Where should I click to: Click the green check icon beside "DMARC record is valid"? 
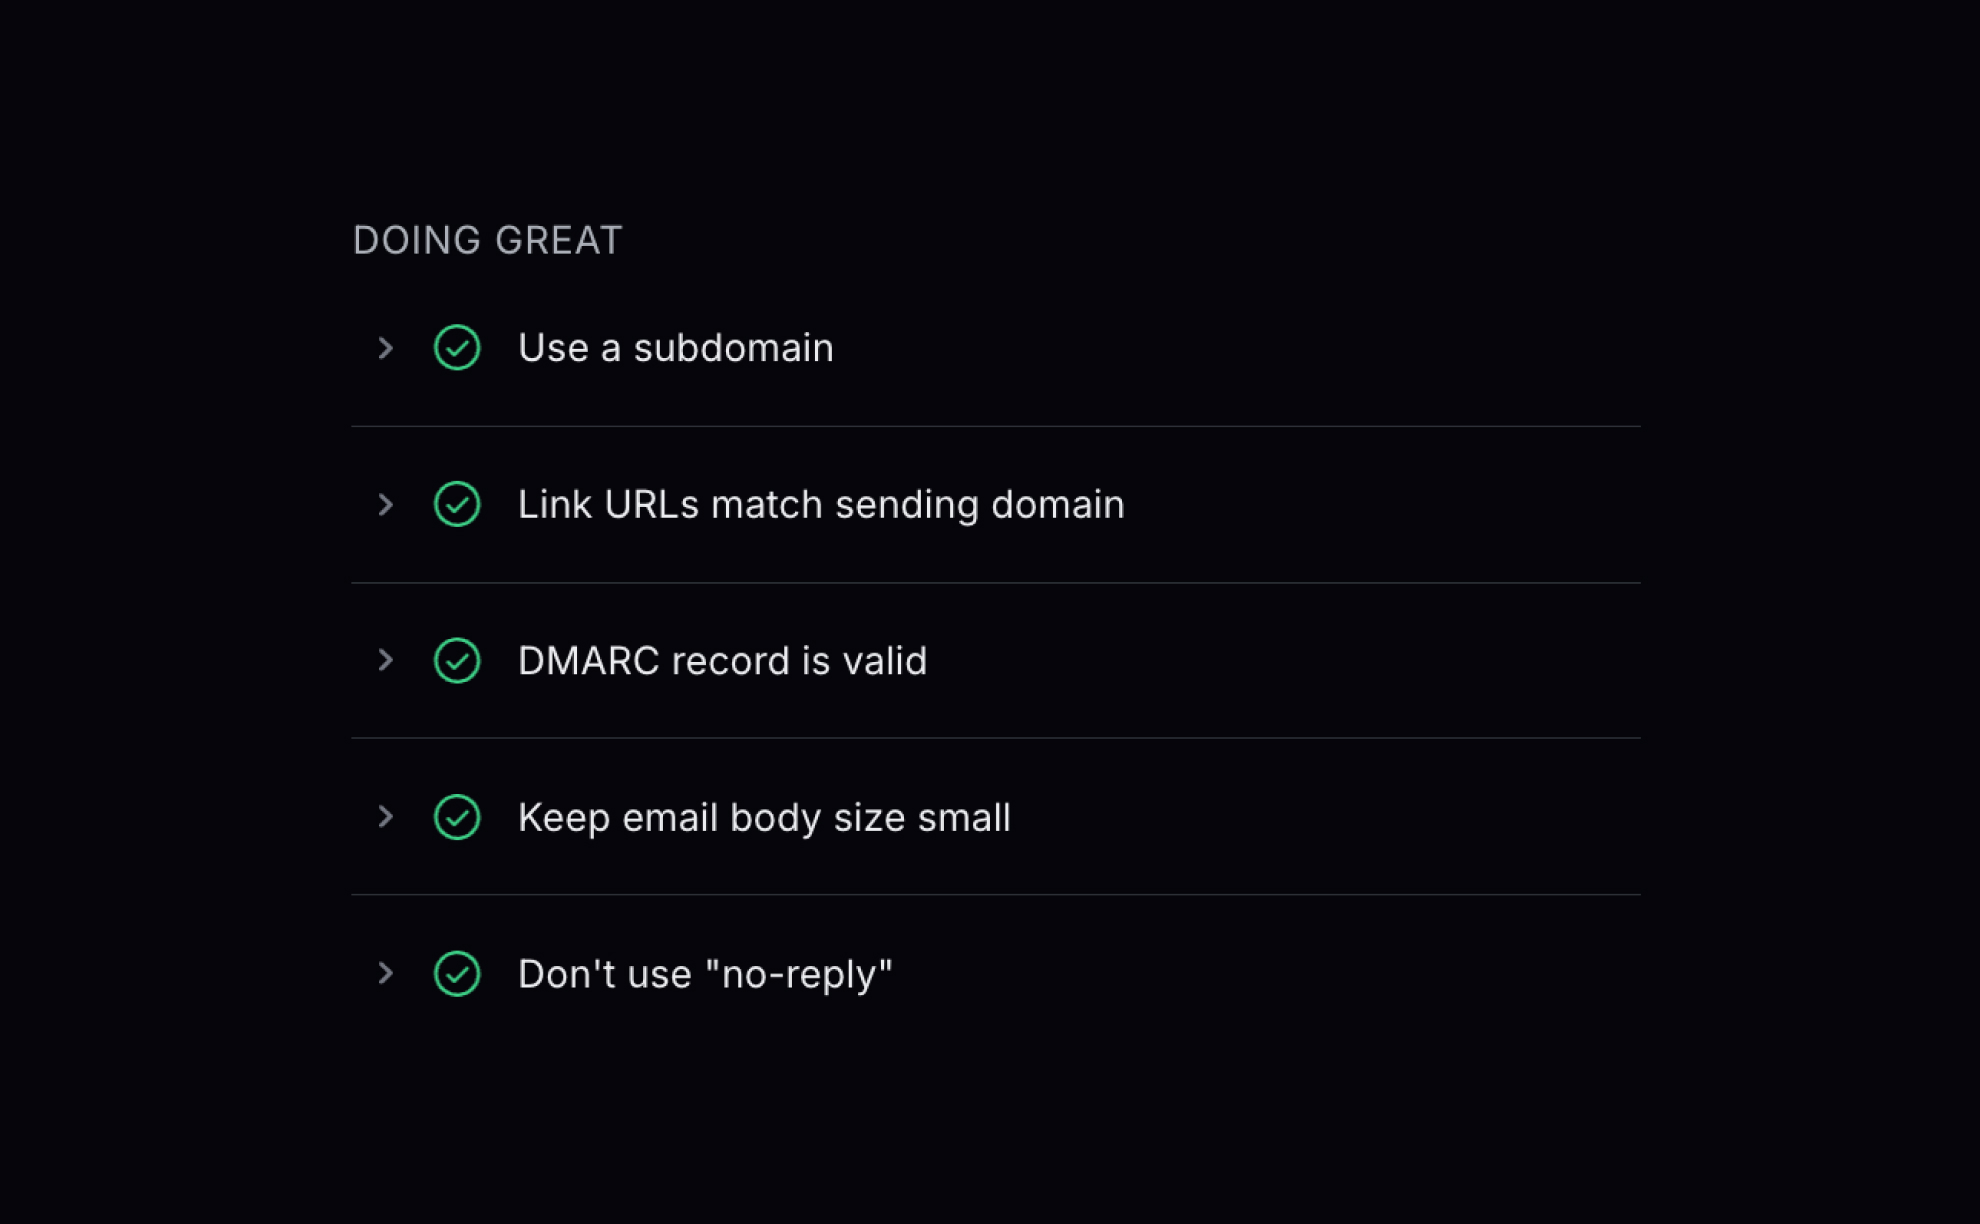click(x=457, y=660)
